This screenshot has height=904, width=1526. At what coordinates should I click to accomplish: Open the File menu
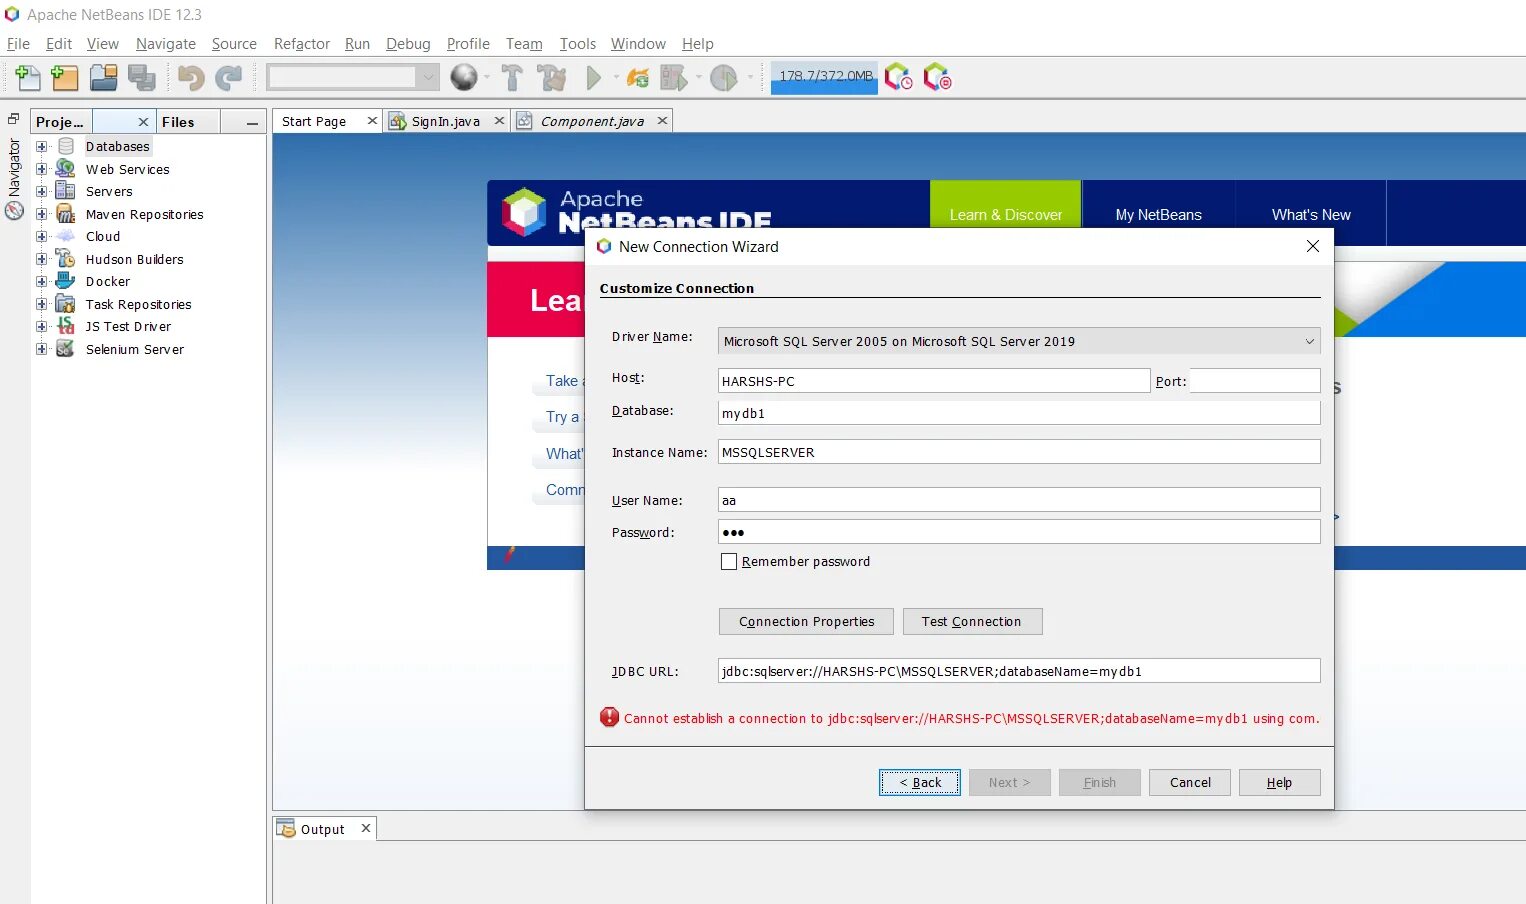[18, 44]
